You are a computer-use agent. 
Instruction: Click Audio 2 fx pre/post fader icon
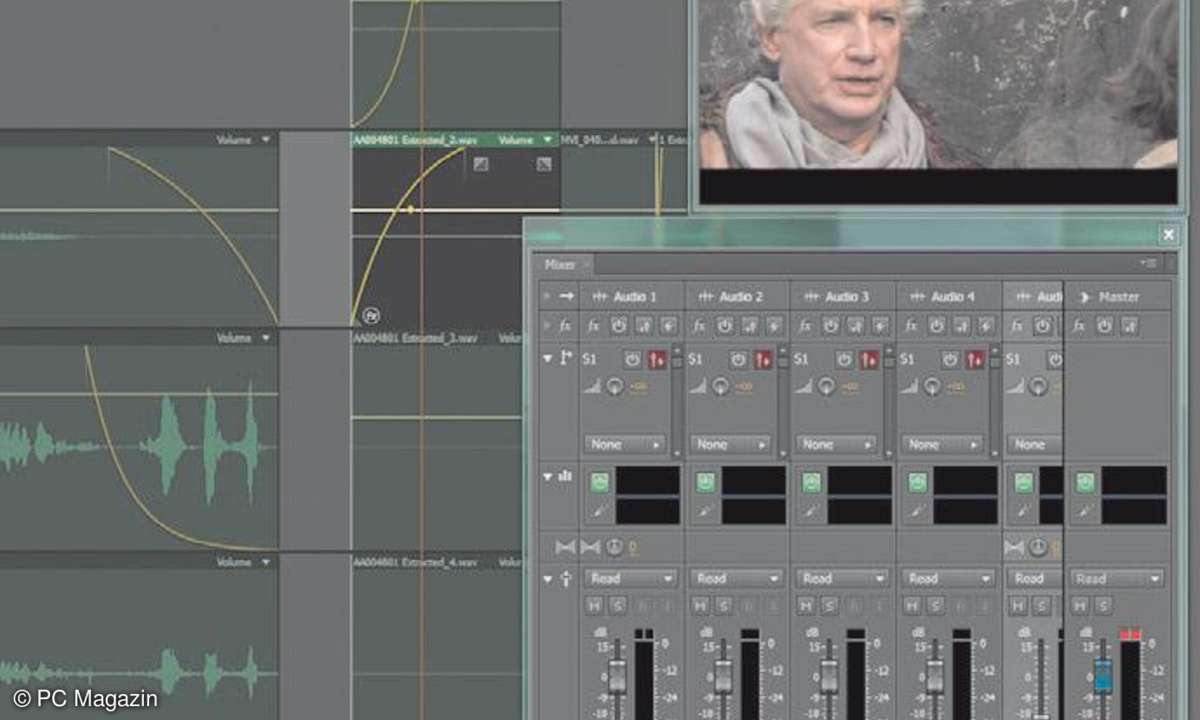coord(749,325)
